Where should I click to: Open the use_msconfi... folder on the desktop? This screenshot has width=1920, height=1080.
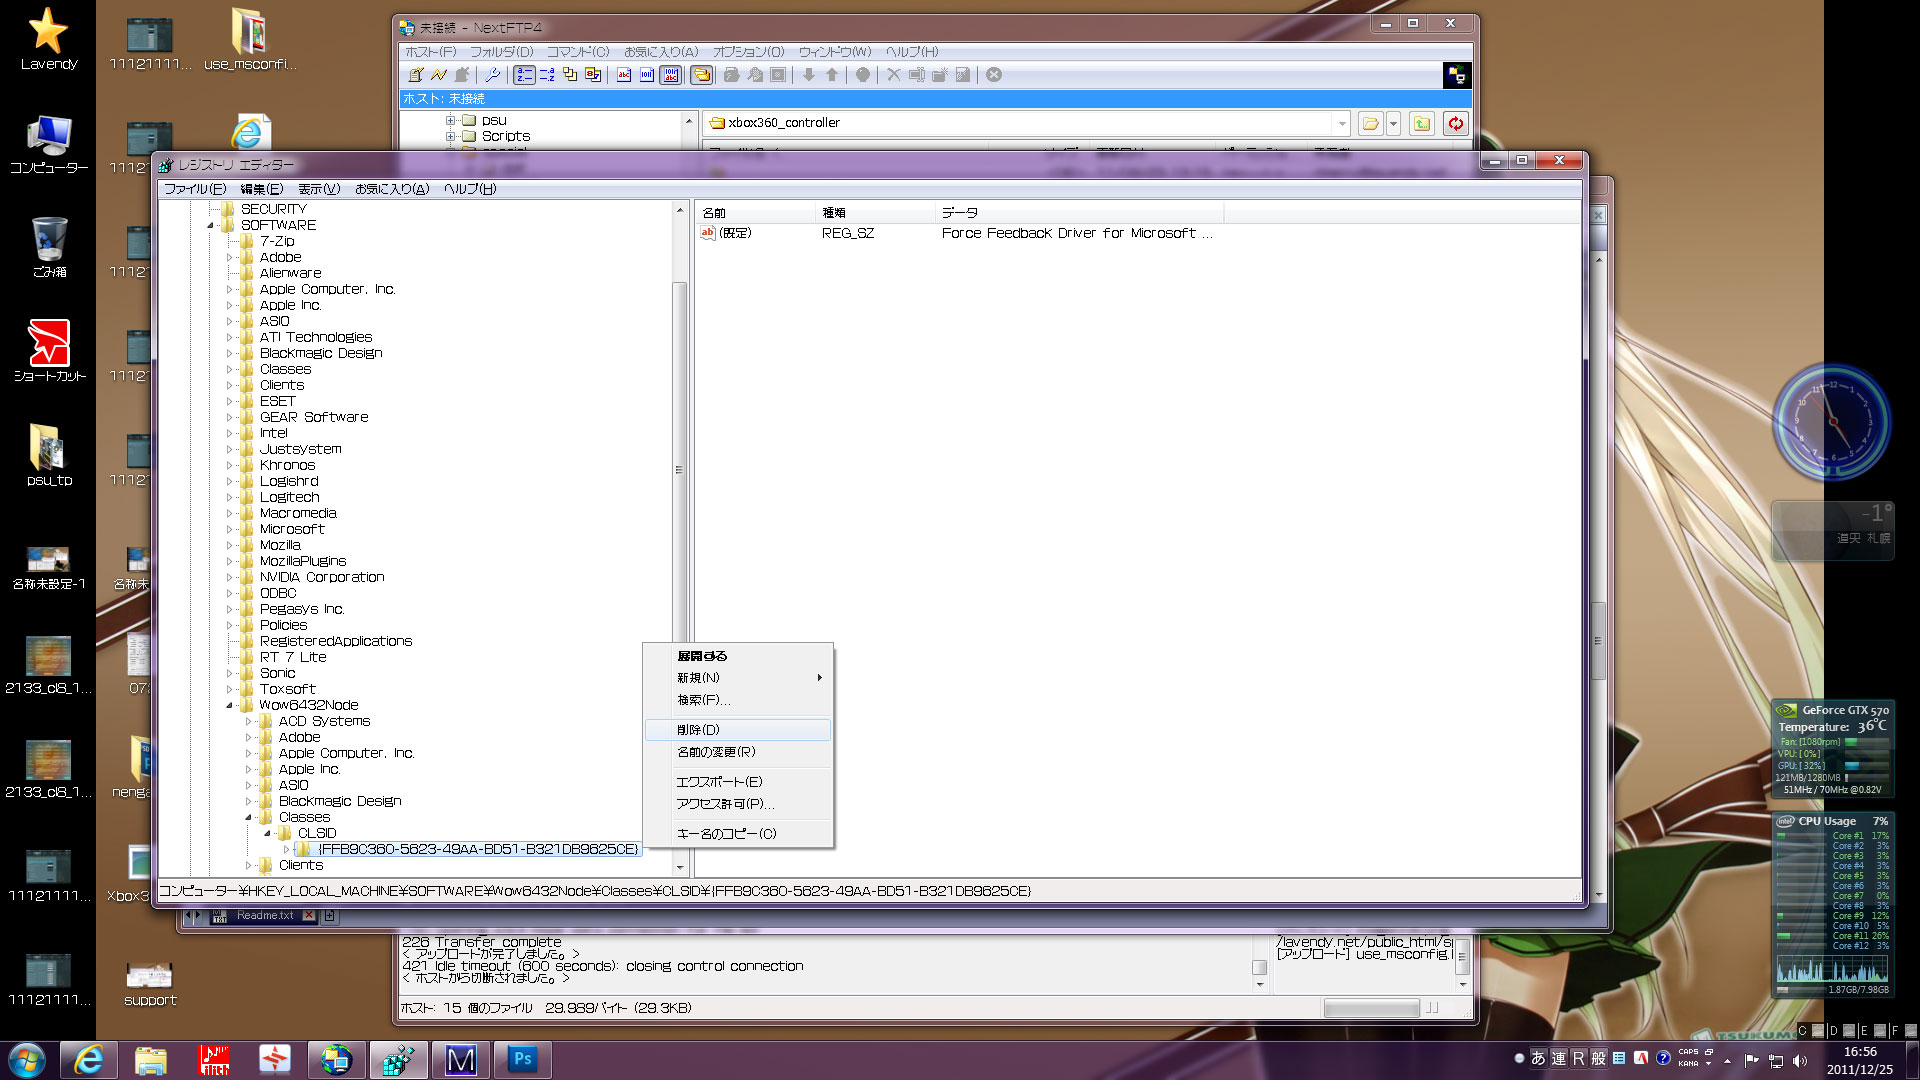249,40
